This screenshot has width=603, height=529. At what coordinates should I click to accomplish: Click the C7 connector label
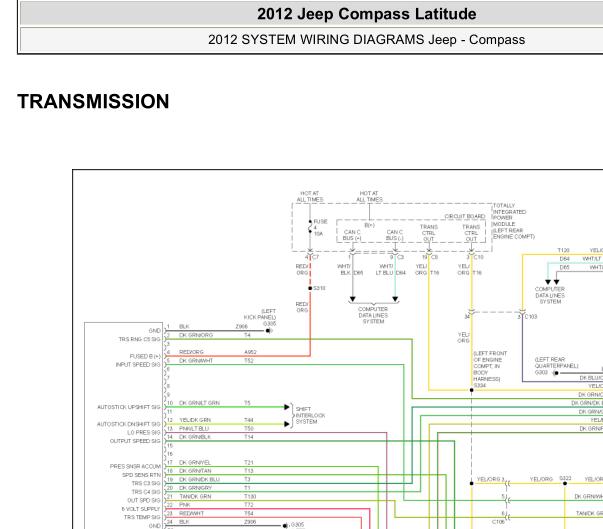pyautogui.click(x=316, y=257)
